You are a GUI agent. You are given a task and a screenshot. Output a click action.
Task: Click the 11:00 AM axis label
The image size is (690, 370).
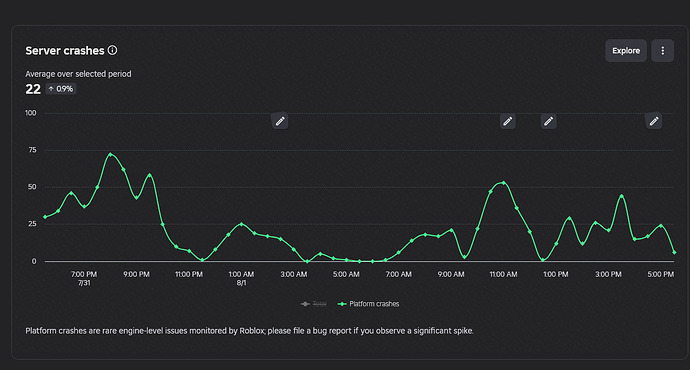pyautogui.click(x=503, y=275)
